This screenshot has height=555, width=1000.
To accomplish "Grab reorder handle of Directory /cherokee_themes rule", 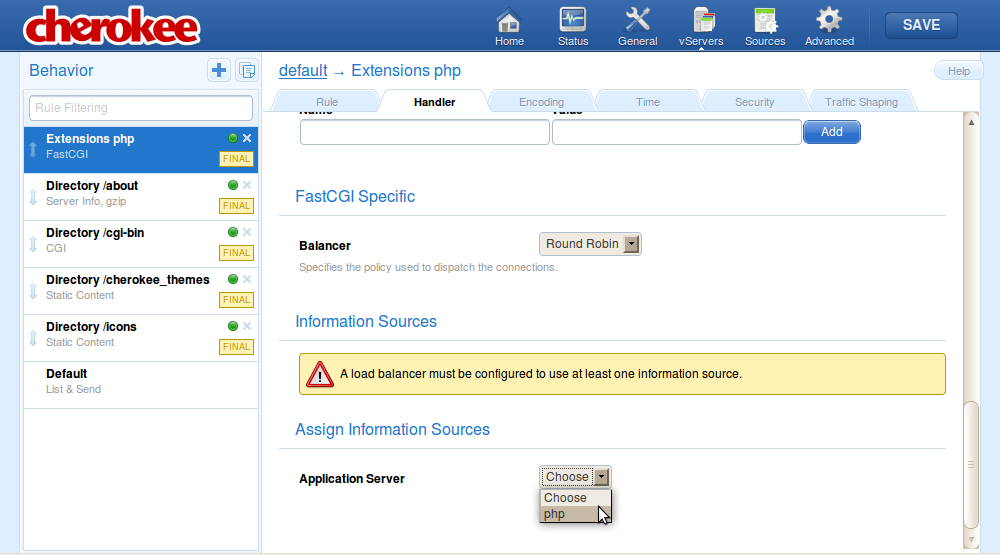I will (x=33, y=291).
